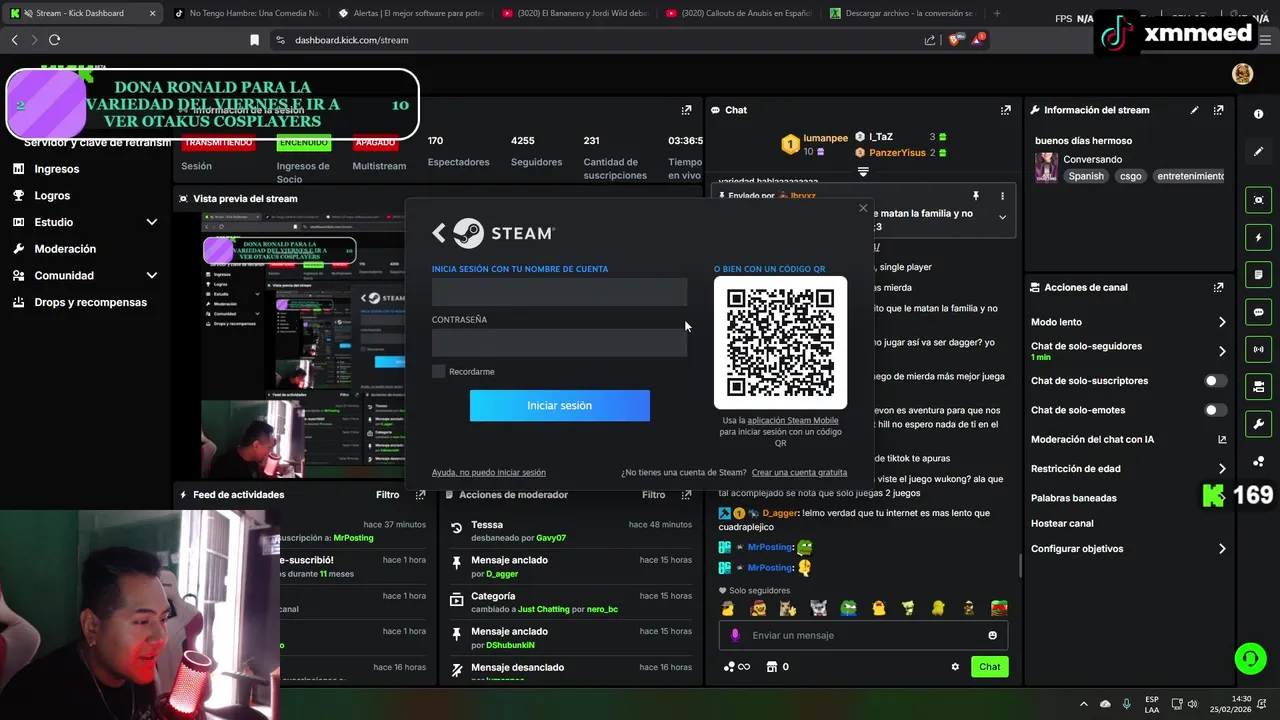The height and width of the screenshot is (720, 1280).
Task: Expand the pinned message chevron
Action: (x=1002, y=217)
